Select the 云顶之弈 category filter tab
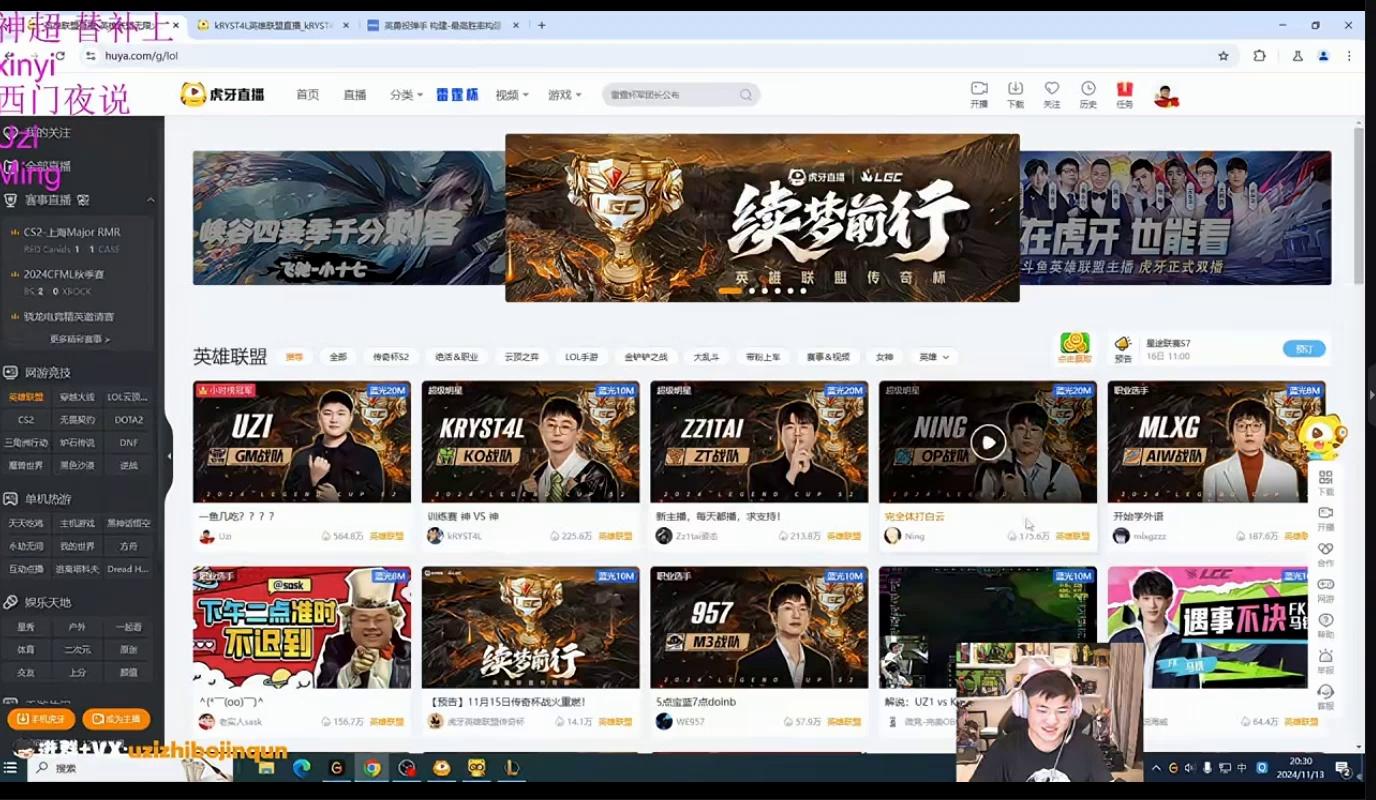Viewport: 1376px width, 800px height. [521, 357]
